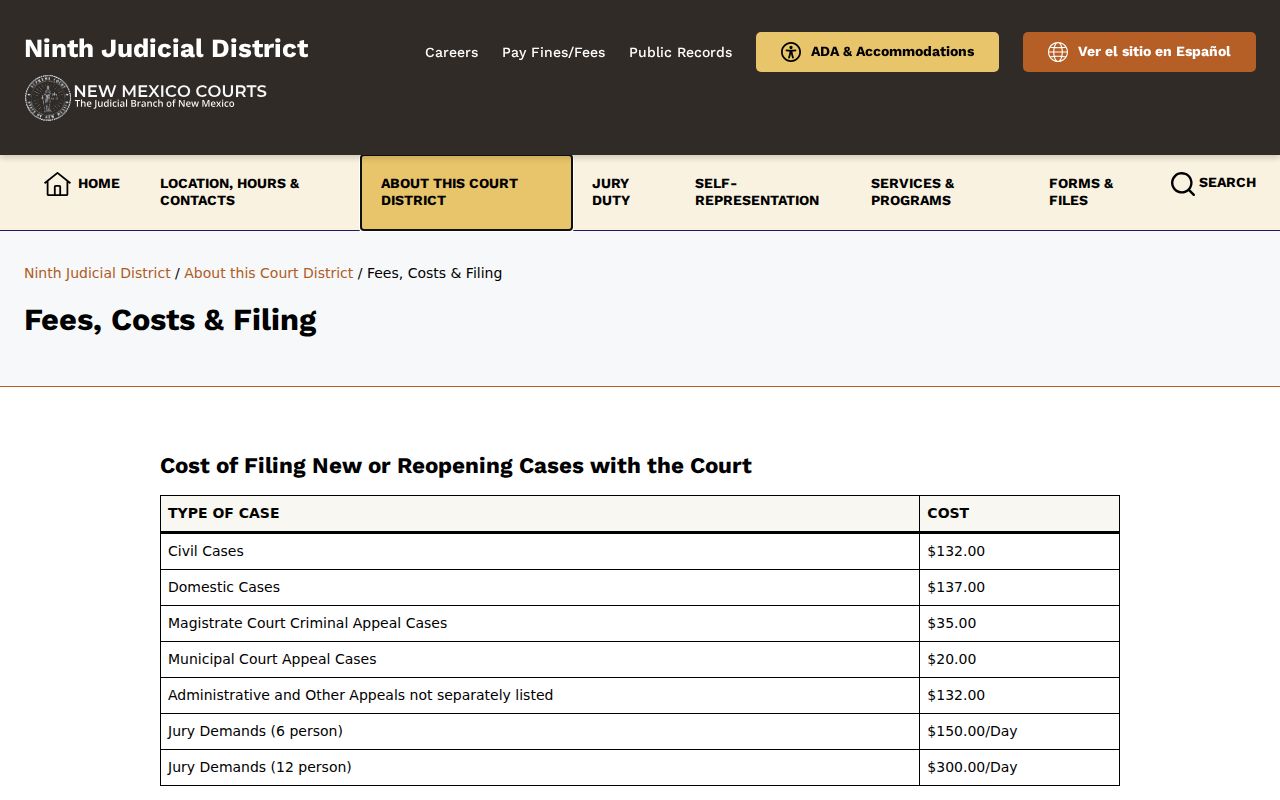
Task: Go to HOME in the navigation bar
Action: [x=82, y=184]
